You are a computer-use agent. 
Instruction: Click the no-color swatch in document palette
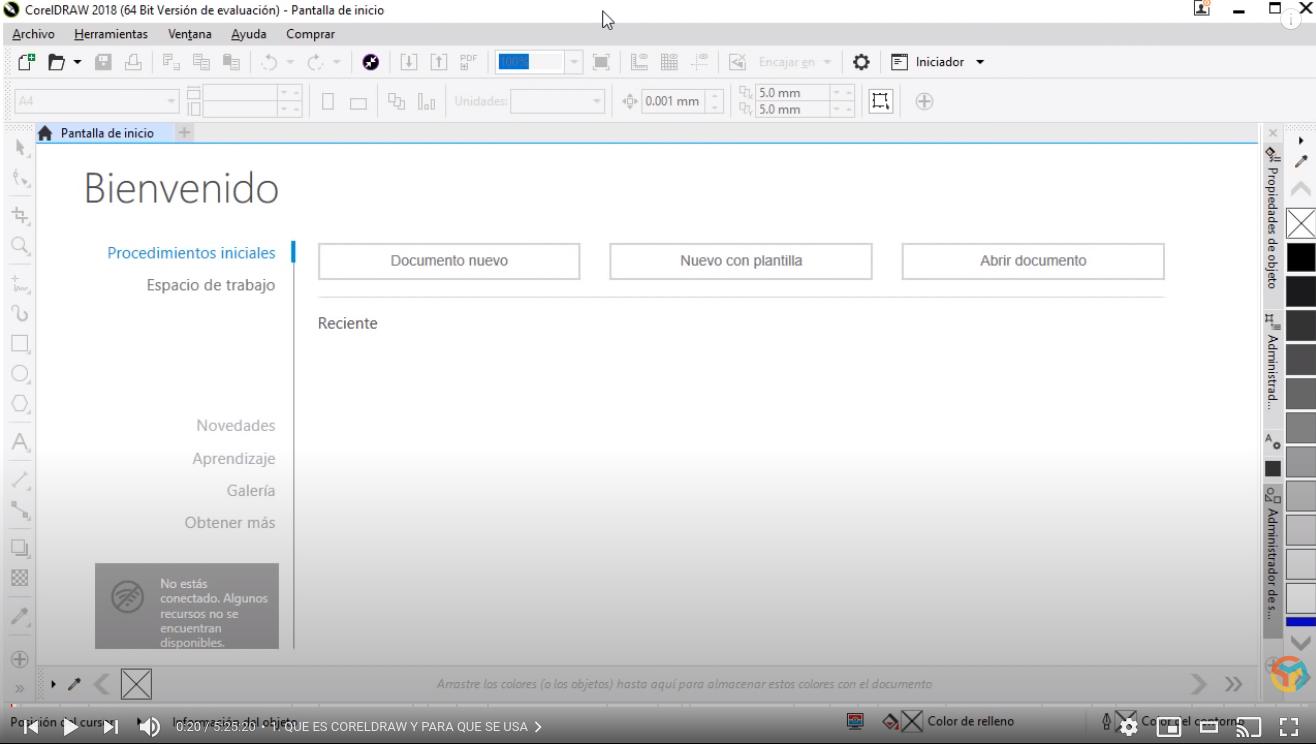(x=136, y=685)
